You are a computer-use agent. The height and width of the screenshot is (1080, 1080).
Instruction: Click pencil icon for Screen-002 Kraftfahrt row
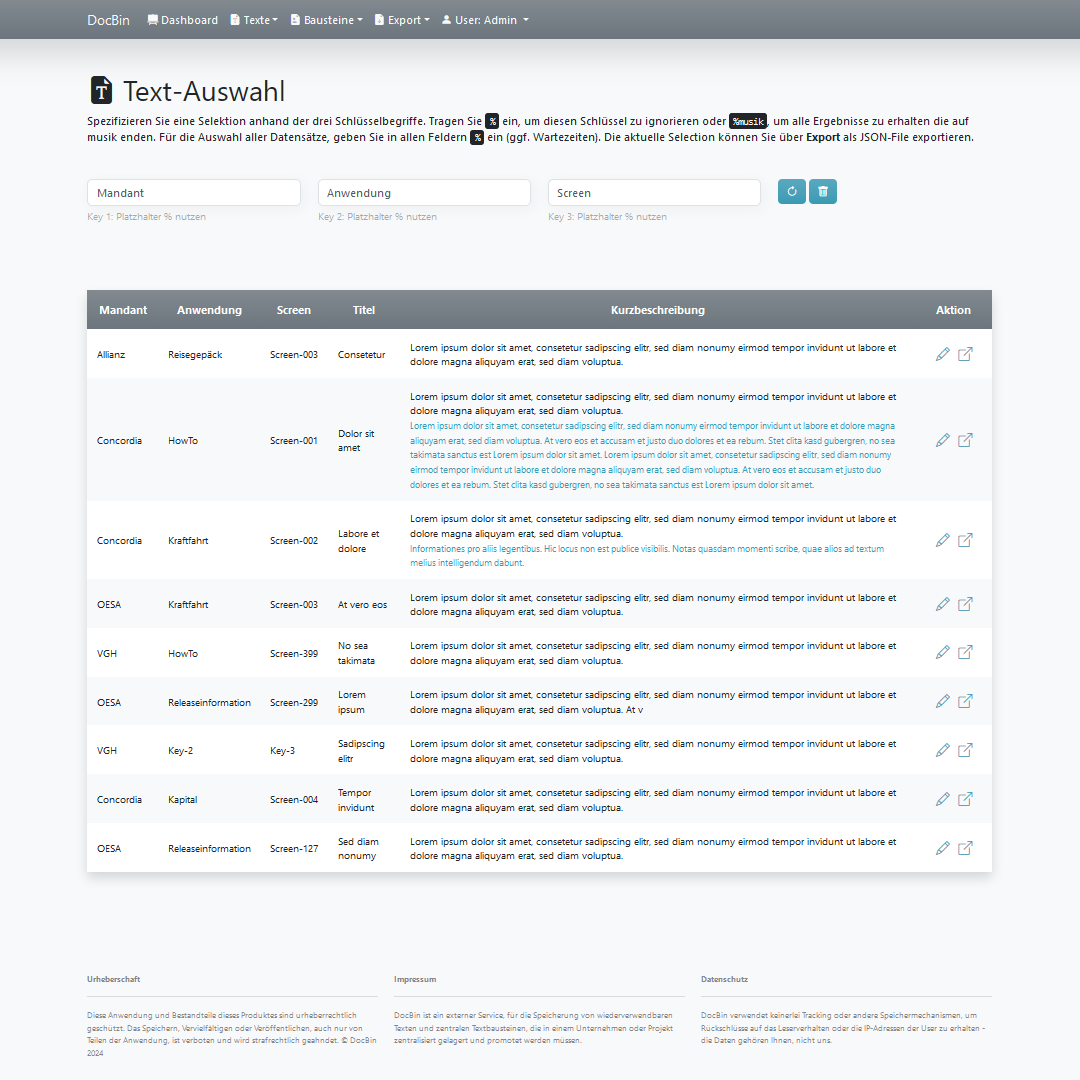(x=942, y=540)
